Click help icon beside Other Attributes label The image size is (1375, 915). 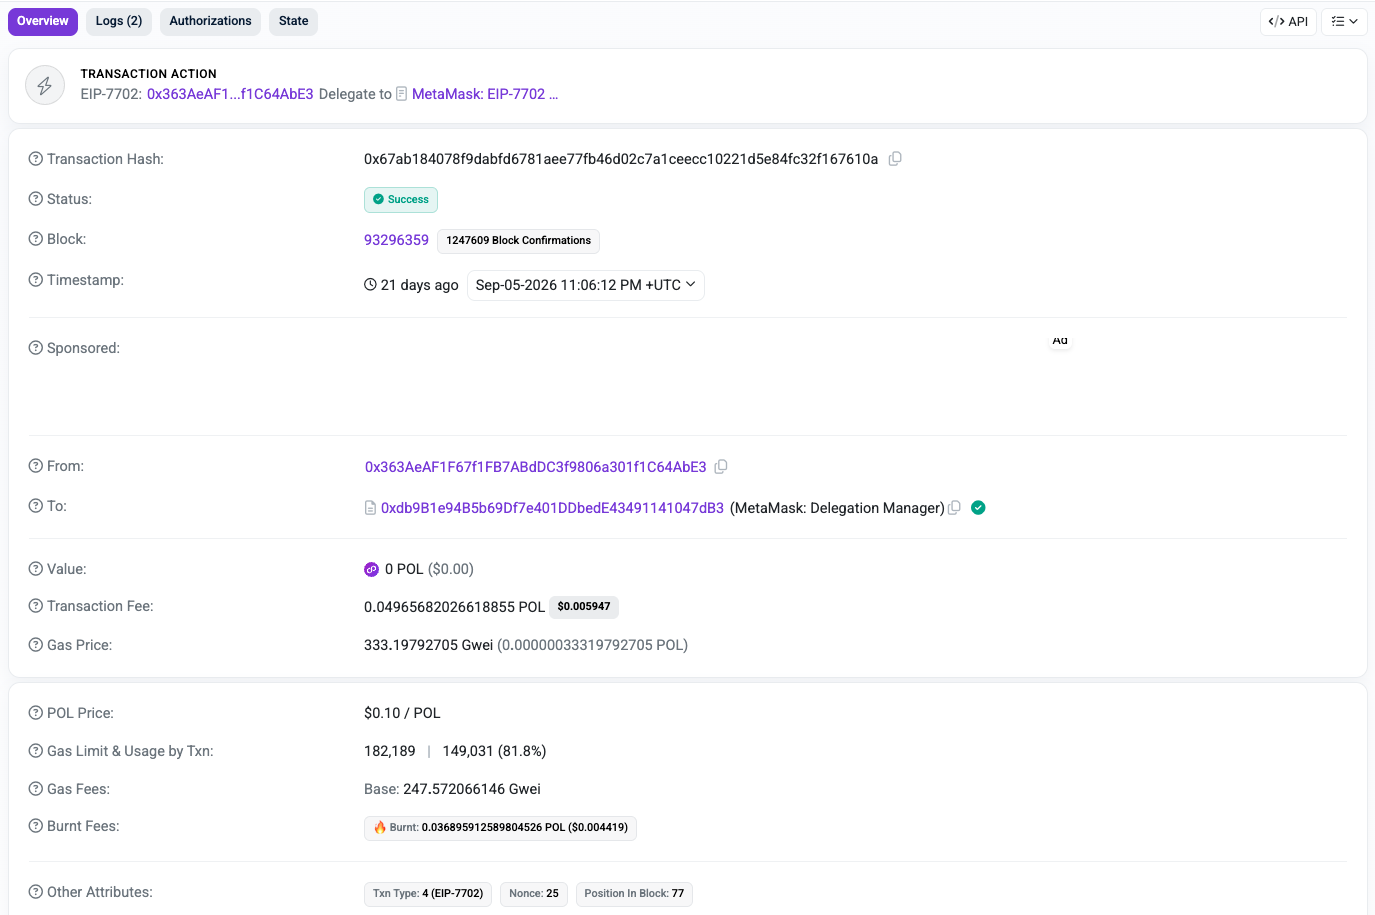[x=36, y=892]
